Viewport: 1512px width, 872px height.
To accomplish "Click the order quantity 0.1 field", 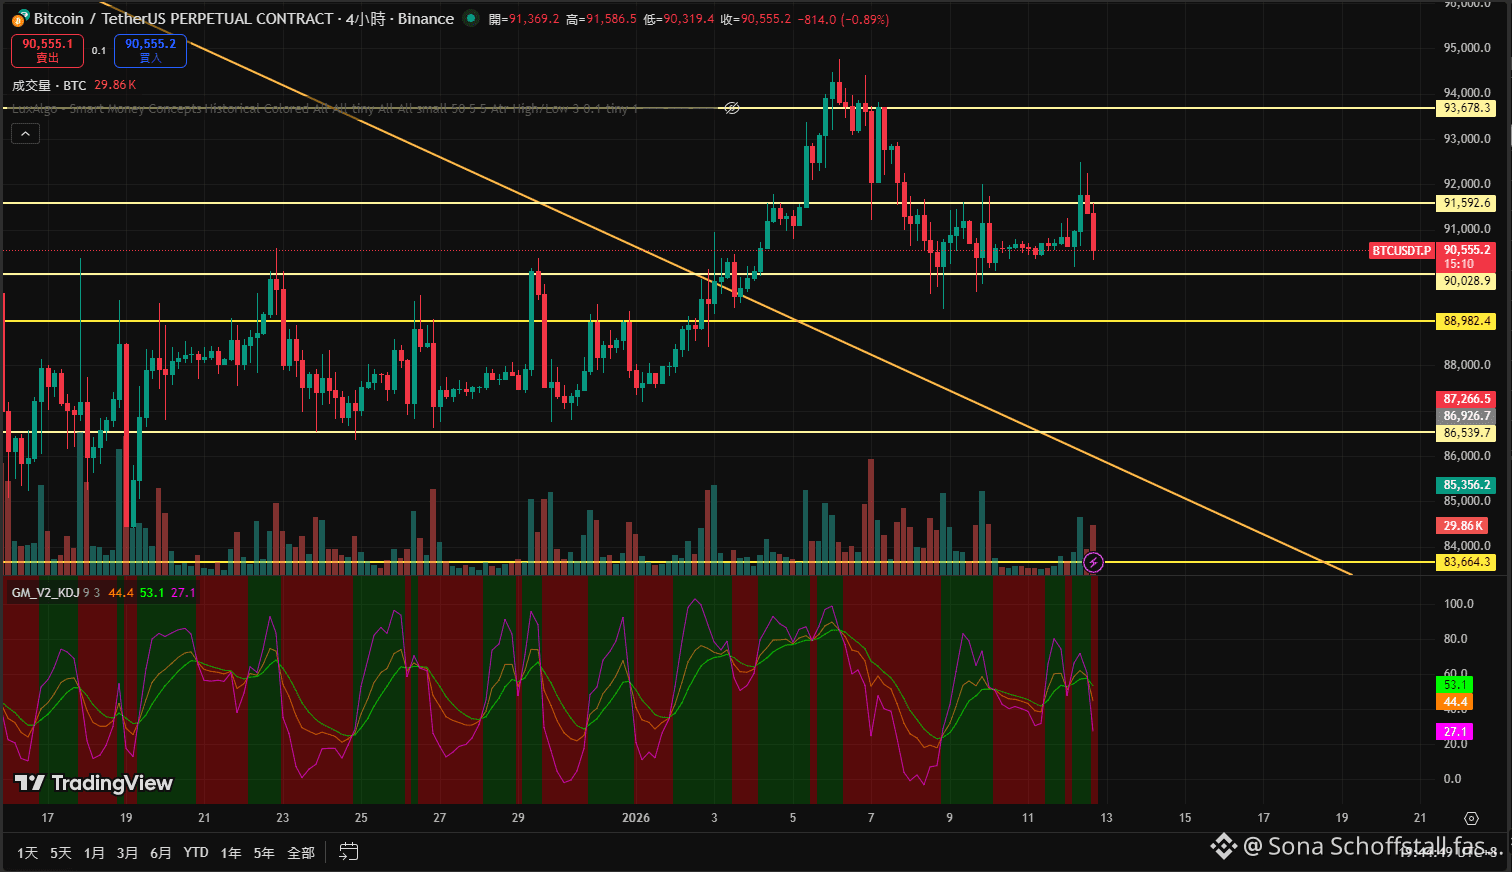I will point(99,51).
